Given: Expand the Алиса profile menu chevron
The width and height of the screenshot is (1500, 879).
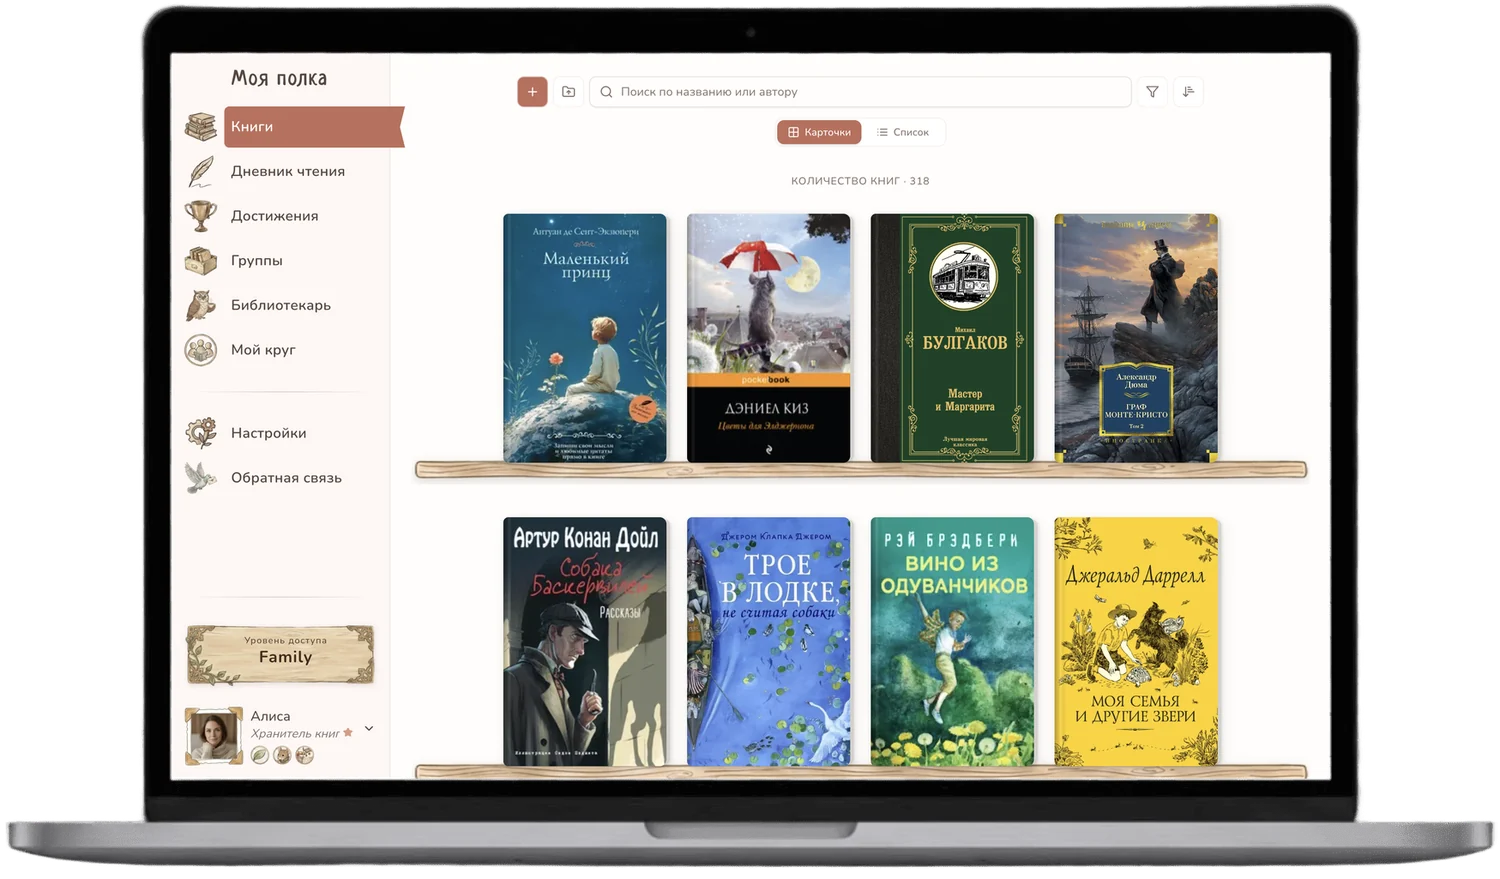Looking at the screenshot, I should pos(369,729).
